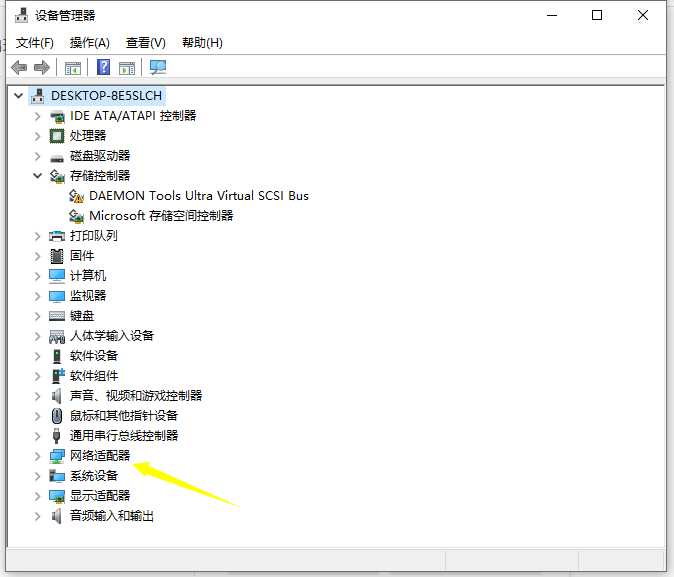
Task: Click the 键盘 keyboard icon
Action: (x=57, y=316)
